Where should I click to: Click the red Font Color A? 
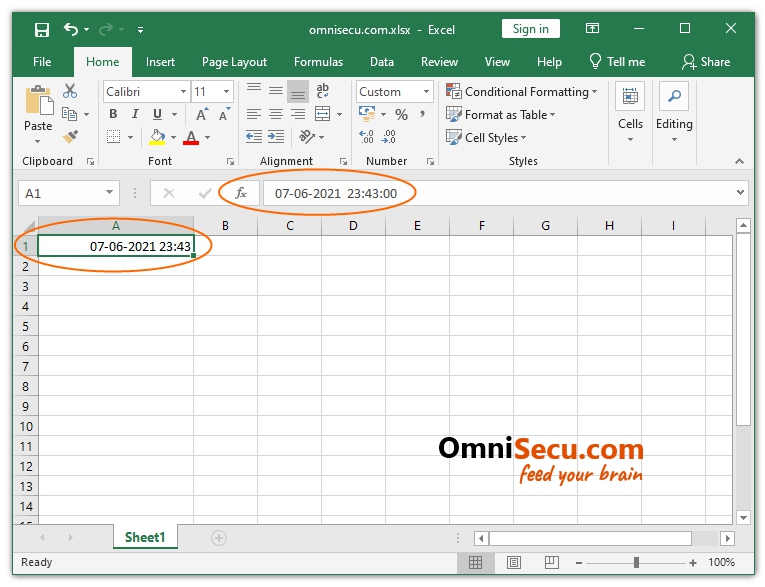coord(191,137)
